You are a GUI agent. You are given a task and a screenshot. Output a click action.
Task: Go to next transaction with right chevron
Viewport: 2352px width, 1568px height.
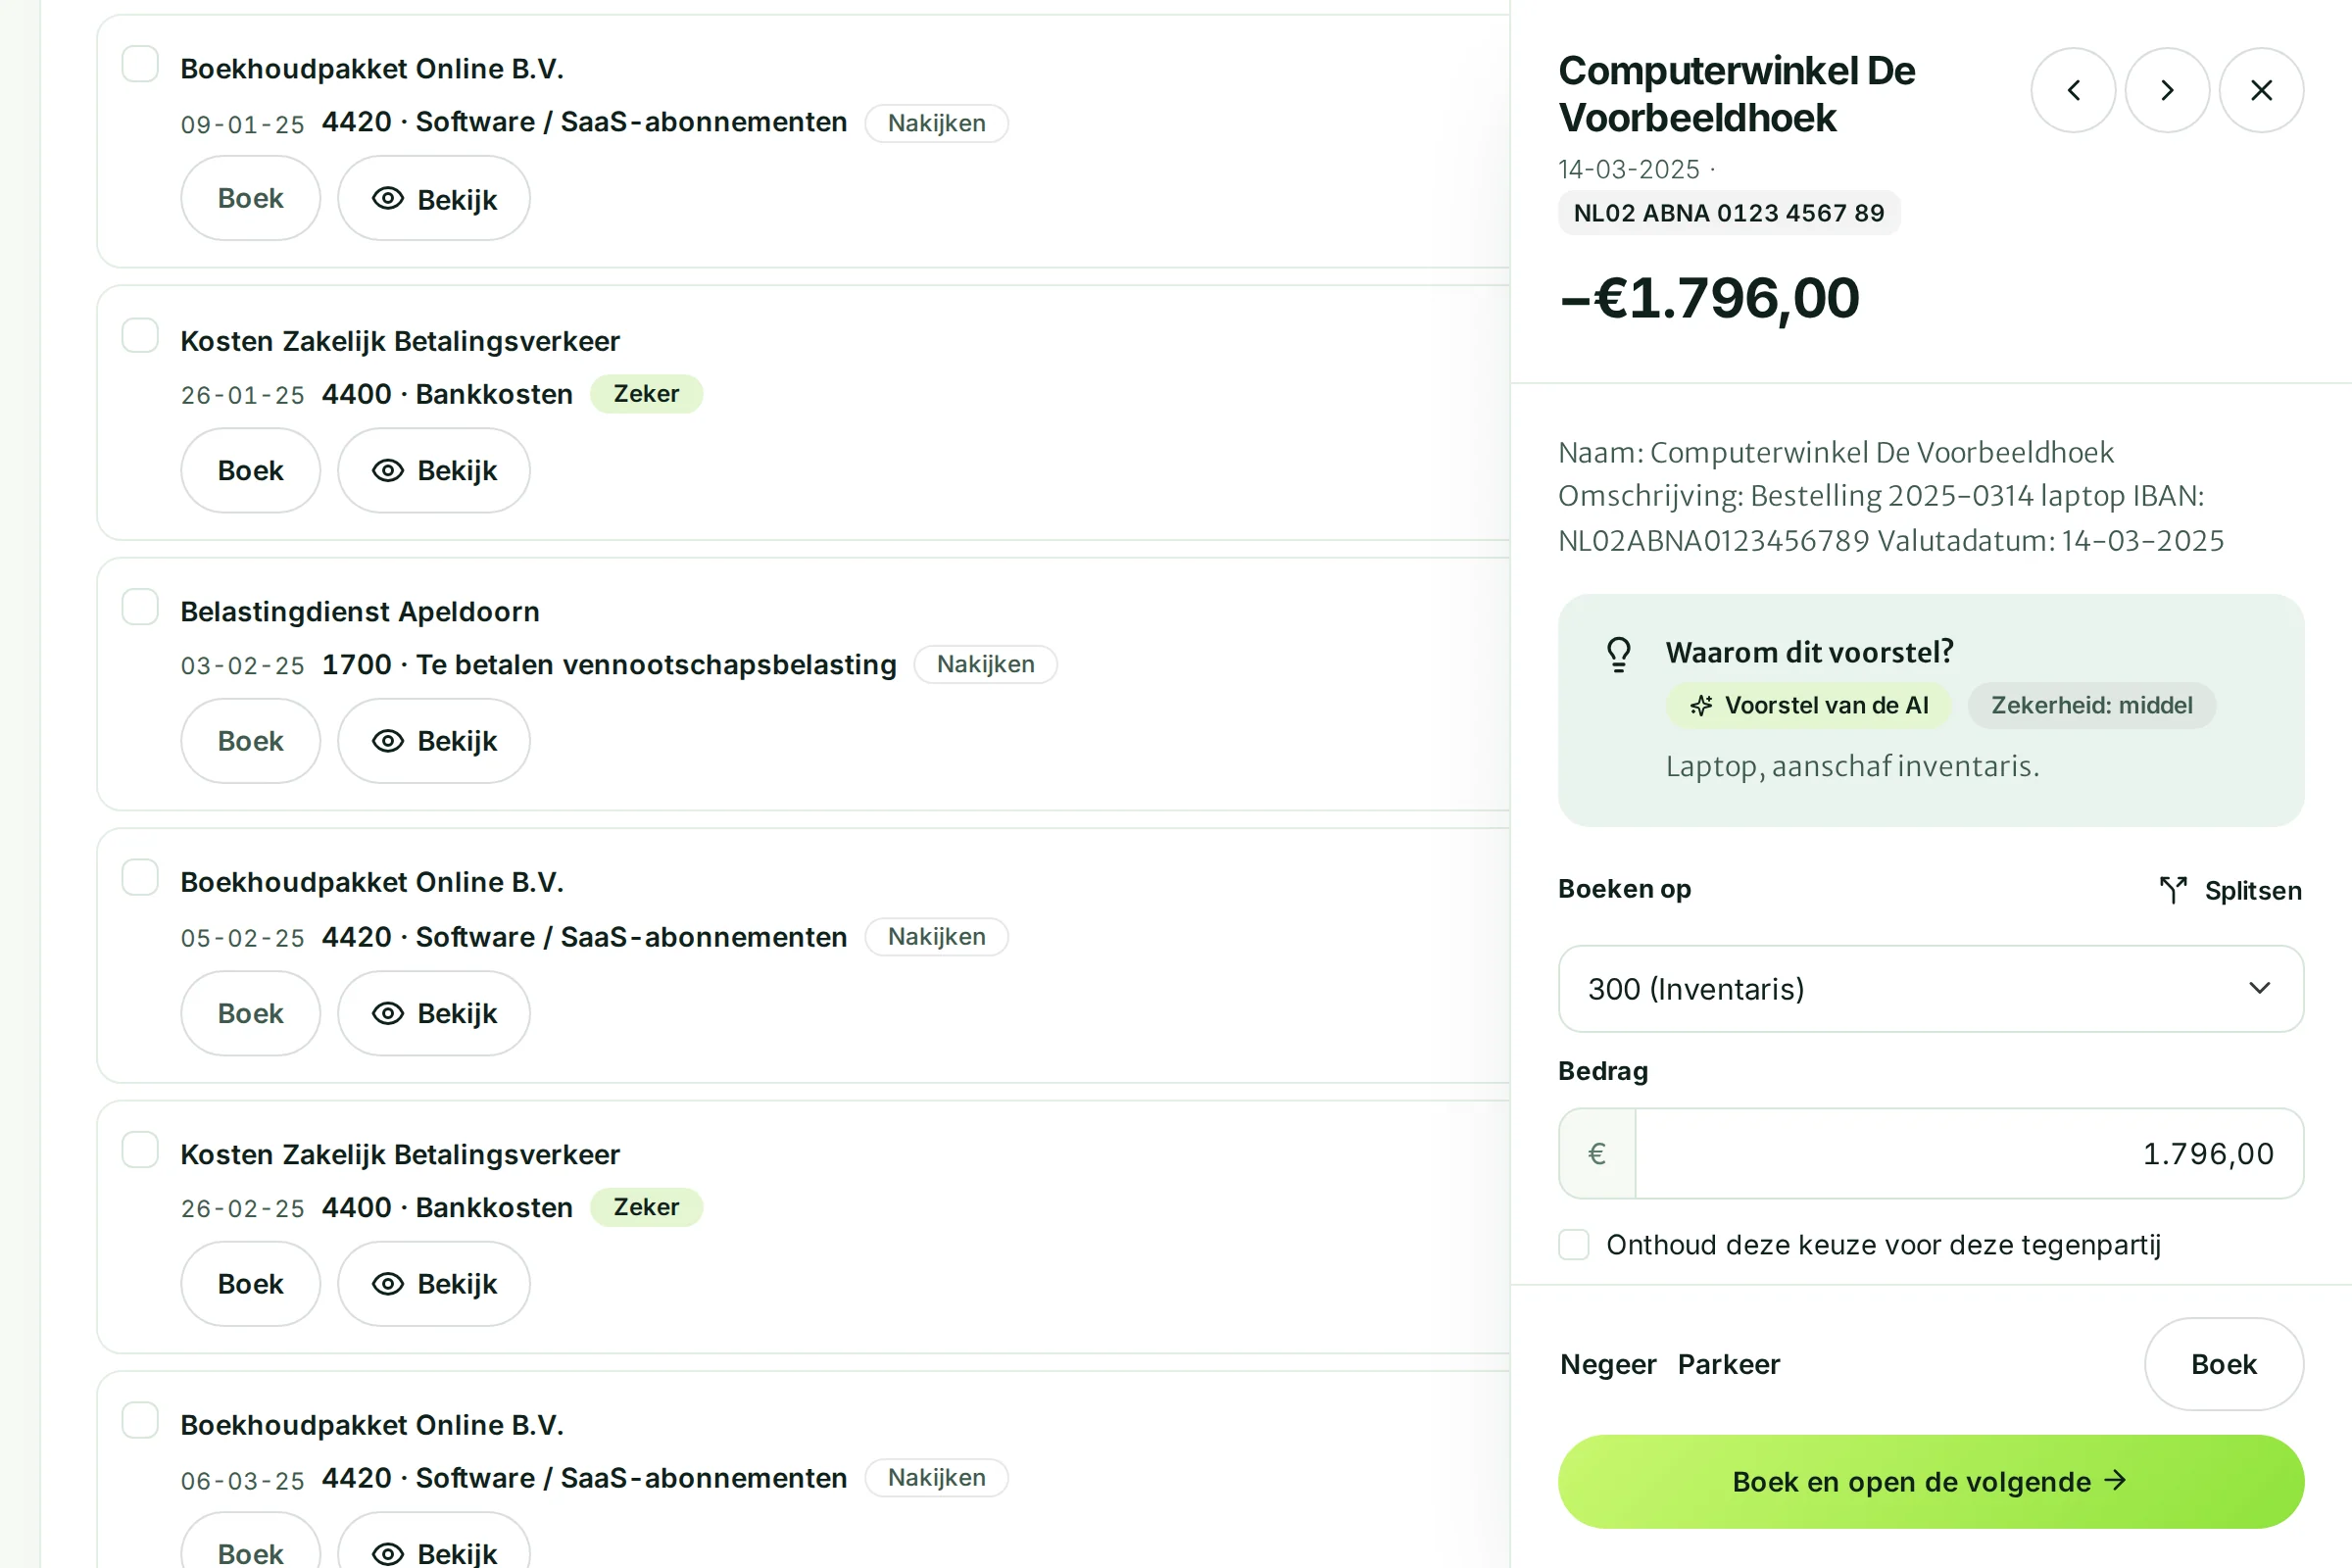pos(2167,90)
